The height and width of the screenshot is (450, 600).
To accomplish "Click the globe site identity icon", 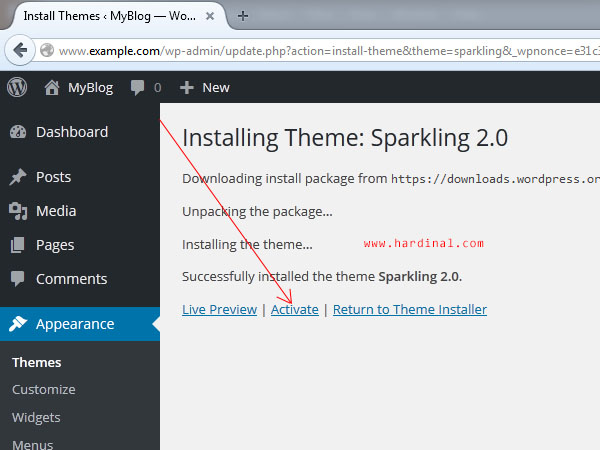I will [47, 50].
